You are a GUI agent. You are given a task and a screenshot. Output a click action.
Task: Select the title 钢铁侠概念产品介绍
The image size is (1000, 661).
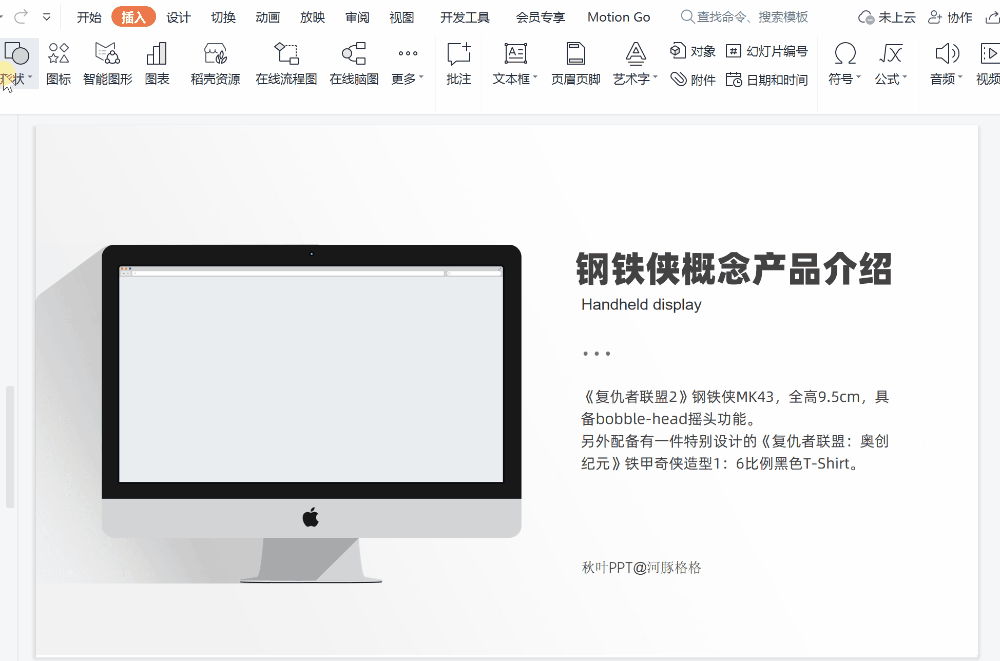click(x=733, y=269)
